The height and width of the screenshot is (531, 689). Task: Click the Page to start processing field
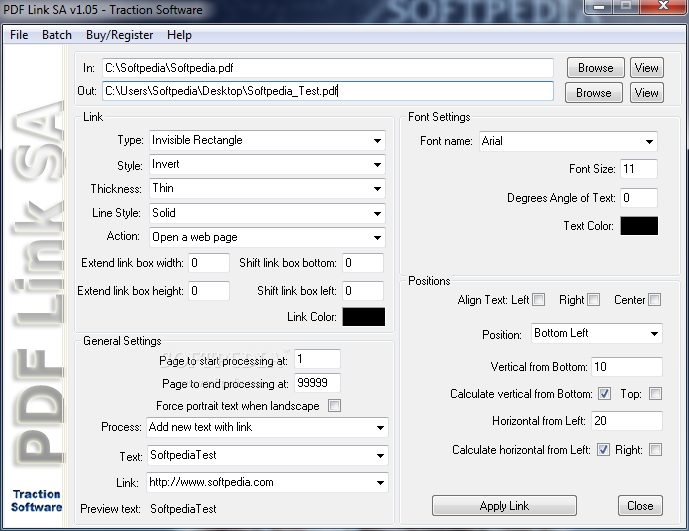[x=317, y=359]
